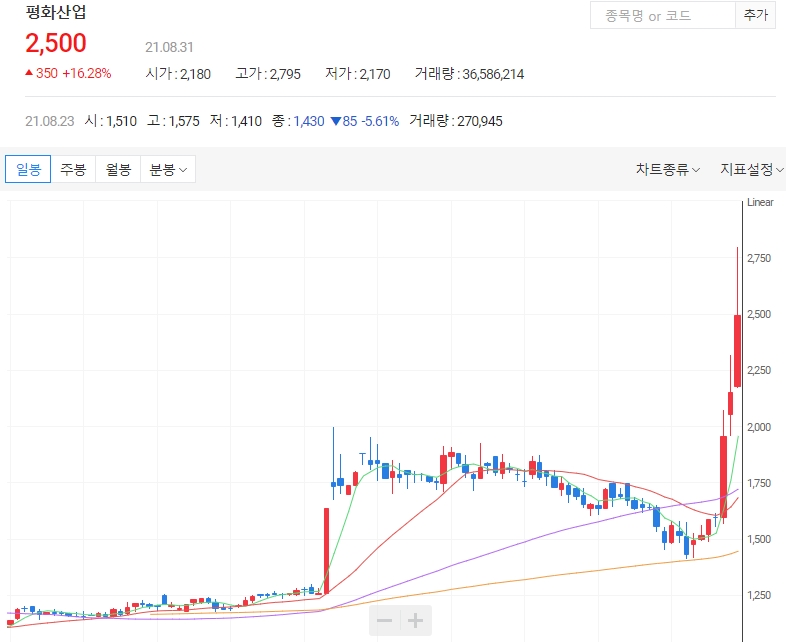Click the 거래량 36,586,214 volume value
This screenshot has height=642, width=786.
(x=469, y=74)
